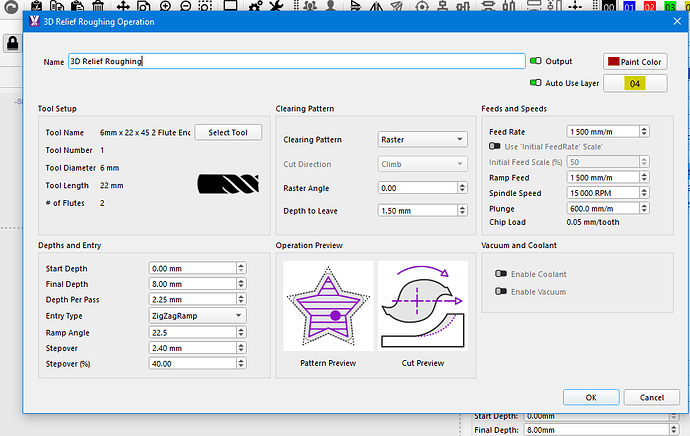Click the snap crosshair point icon
The height and width of the screenshot is (436, 690).
click(x=575, y=6)
